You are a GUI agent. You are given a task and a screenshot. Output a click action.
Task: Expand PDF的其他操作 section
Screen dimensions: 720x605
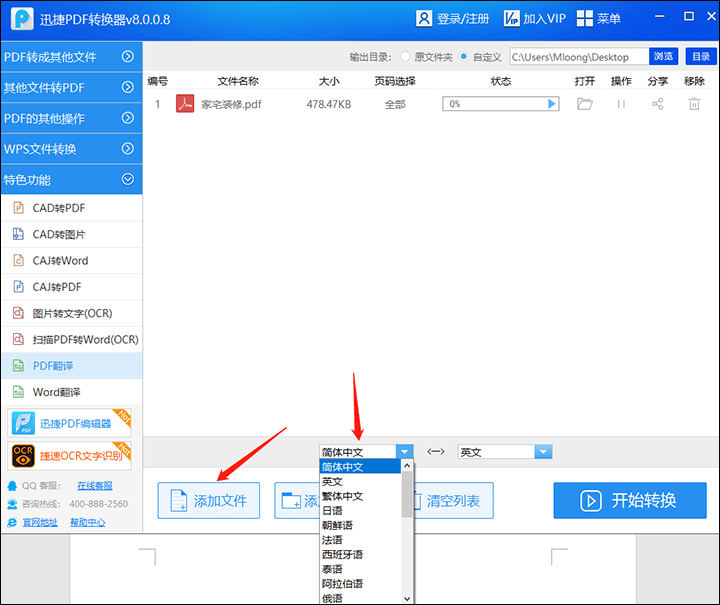pyautogui.click(x=72, y=118)
